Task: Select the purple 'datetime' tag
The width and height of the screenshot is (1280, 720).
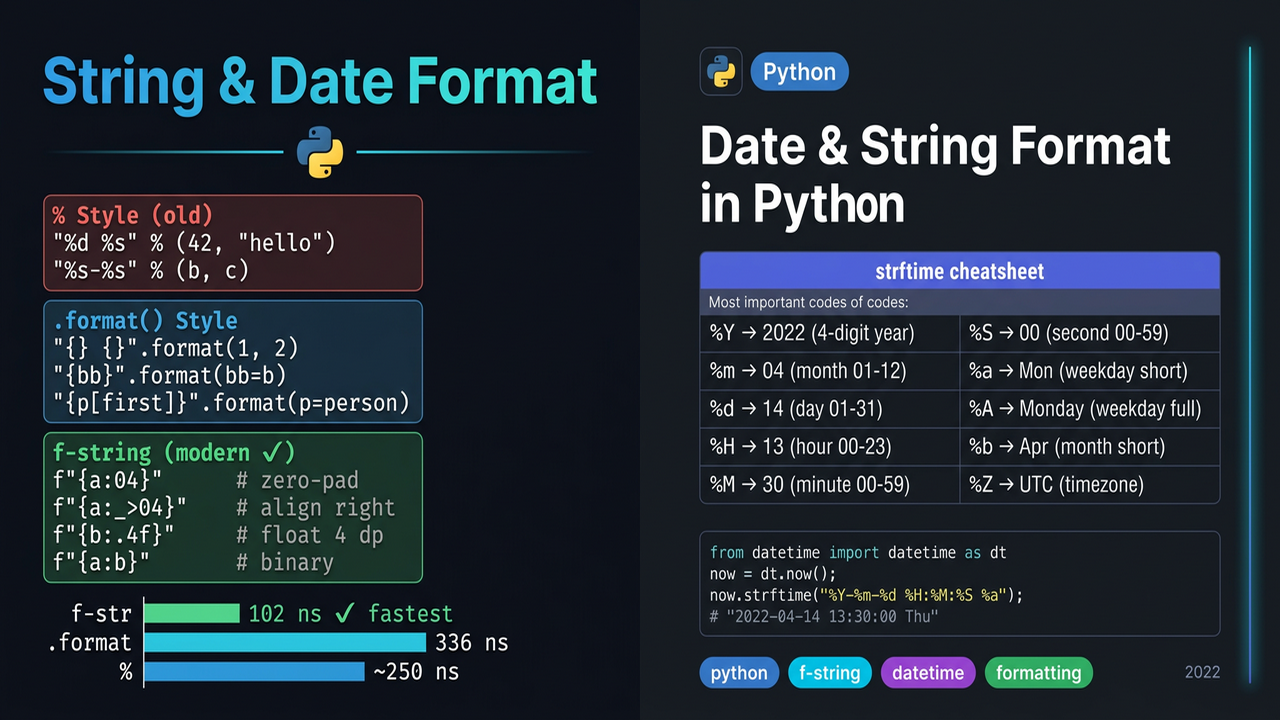Action: [x=928, y=673]
